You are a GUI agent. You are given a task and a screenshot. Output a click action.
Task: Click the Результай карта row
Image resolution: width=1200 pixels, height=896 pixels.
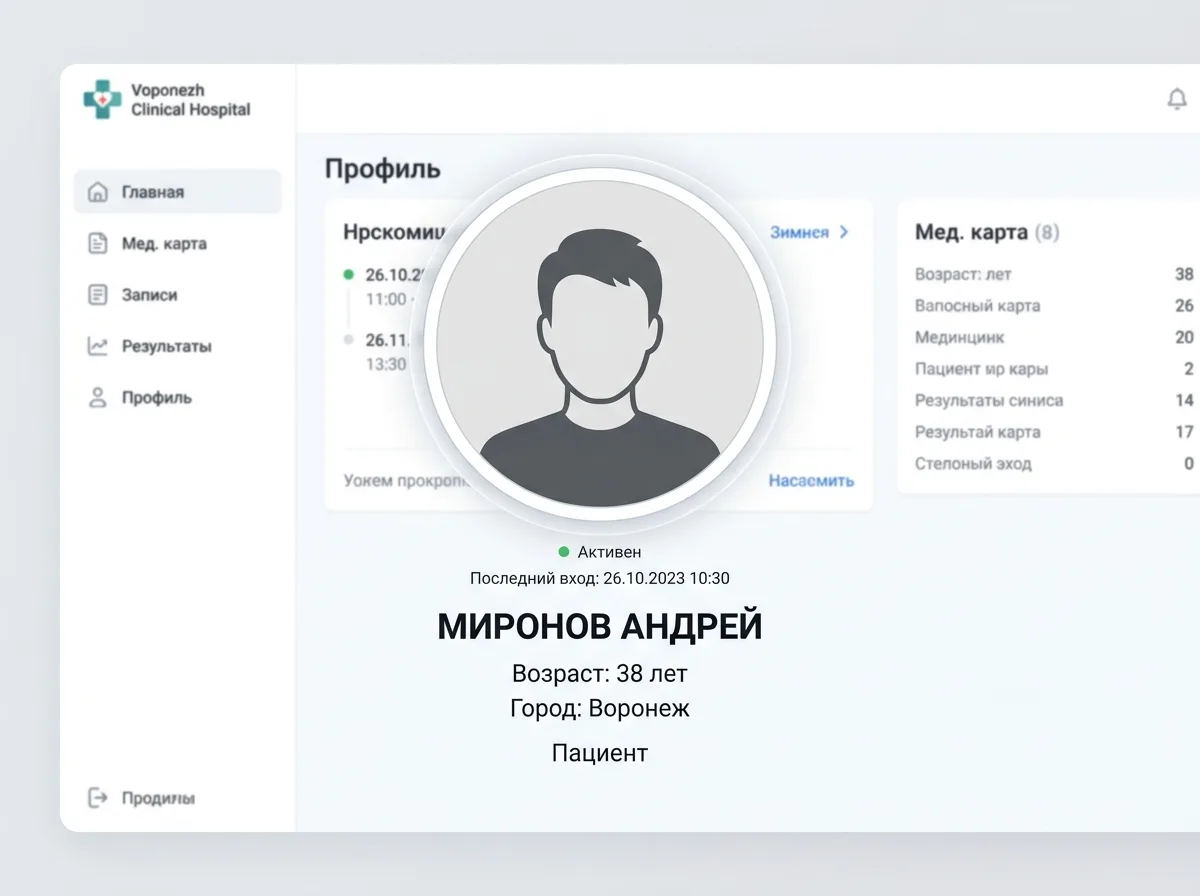pyautogui.click(x=1054, y=432)
